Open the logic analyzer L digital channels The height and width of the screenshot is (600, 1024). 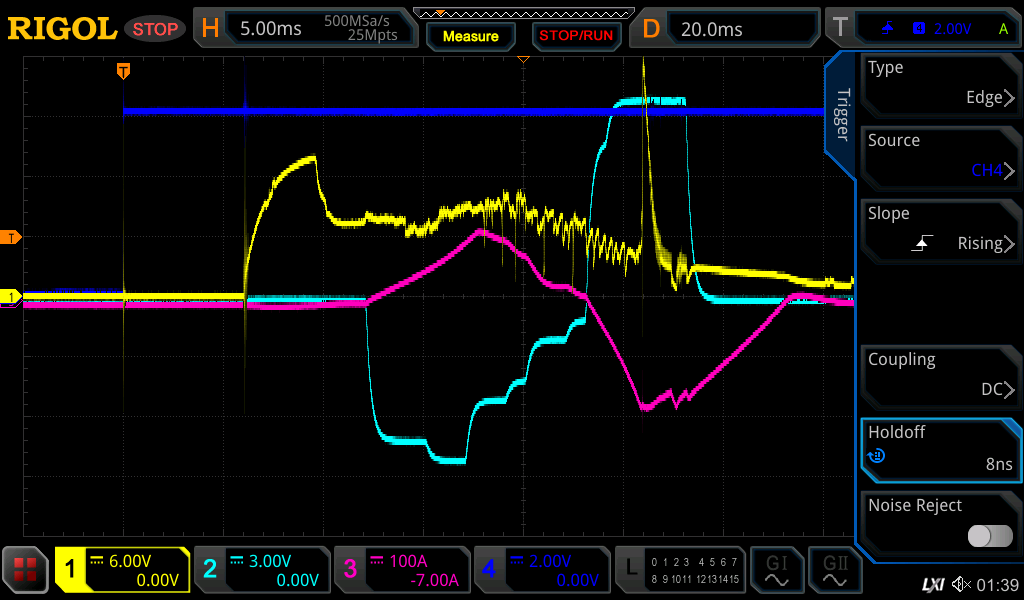point(680,571)
